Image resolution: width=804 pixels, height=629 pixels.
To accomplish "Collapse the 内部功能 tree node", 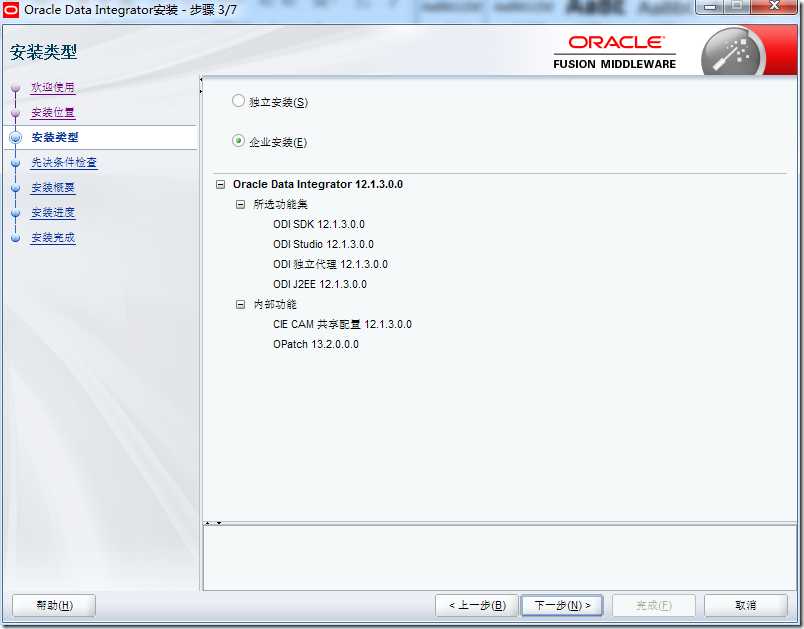I will pos(240,305).
